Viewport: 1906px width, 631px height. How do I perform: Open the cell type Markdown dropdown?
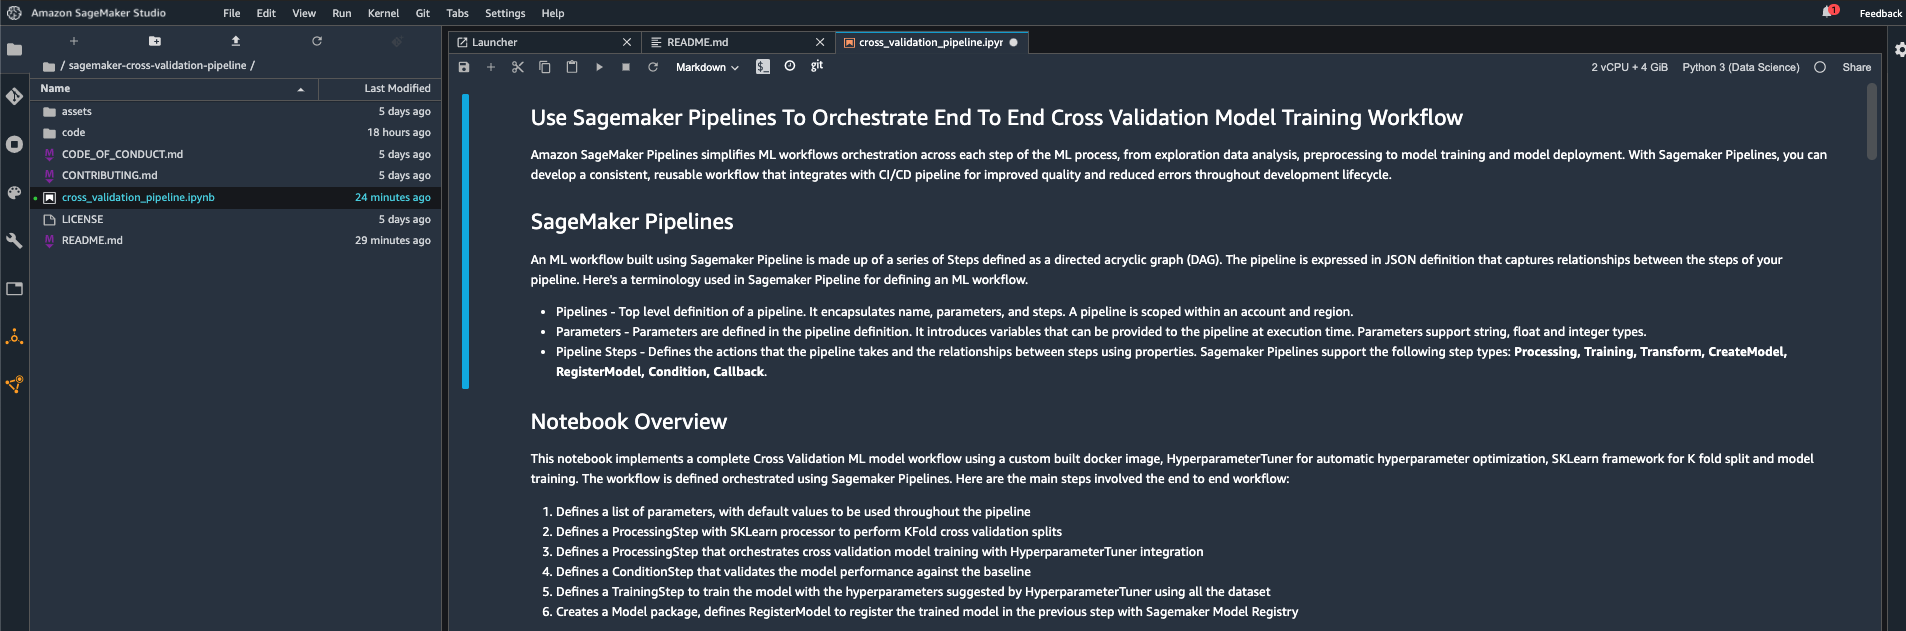(x=707, y=67)
